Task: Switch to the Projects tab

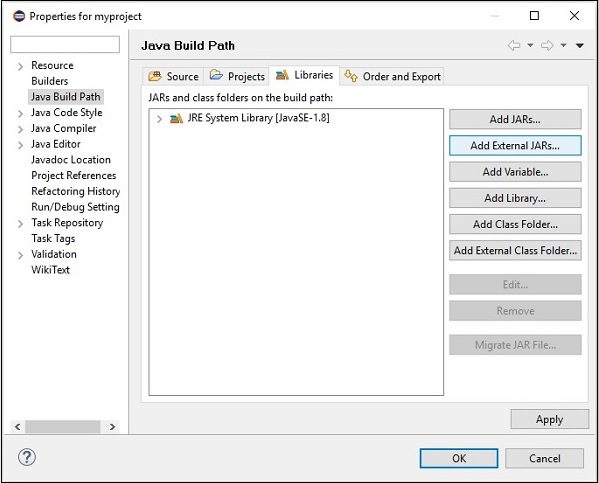Action: click(237, 76)
